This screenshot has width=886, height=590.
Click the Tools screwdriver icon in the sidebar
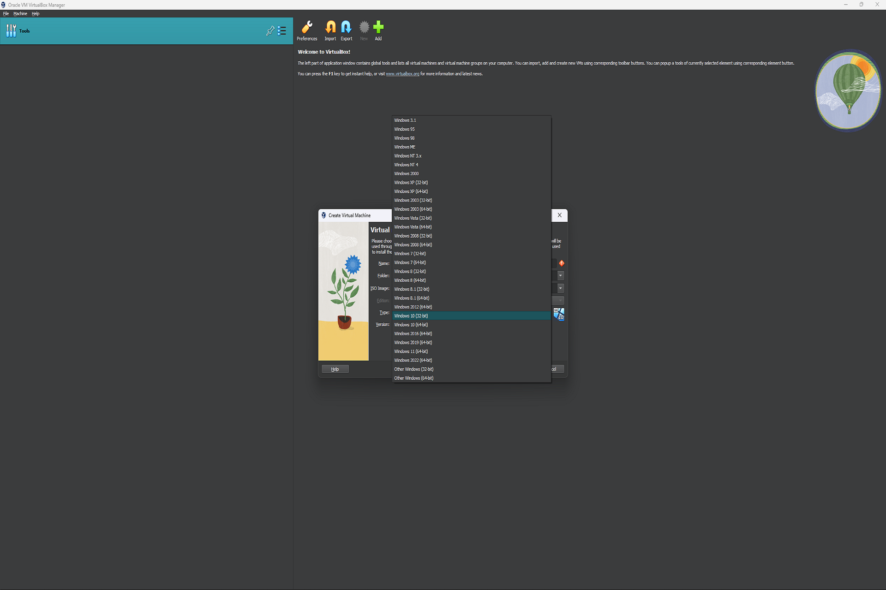coord(12,30)
